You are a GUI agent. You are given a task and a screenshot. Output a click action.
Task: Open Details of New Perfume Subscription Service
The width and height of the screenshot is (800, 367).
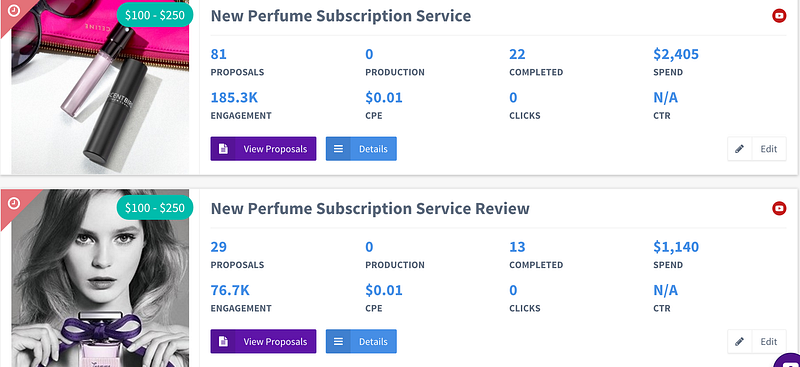(x=361, y=149)
